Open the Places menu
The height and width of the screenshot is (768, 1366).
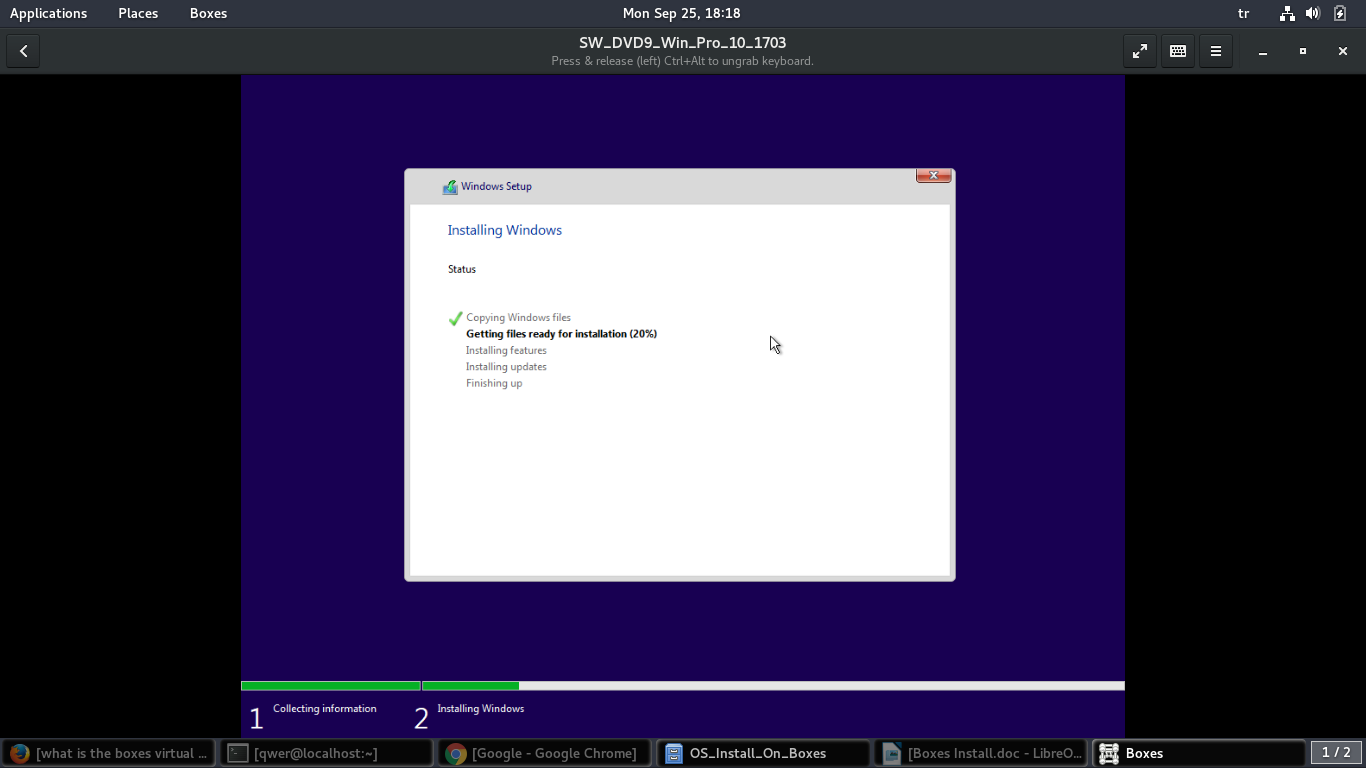[x=138, y=13]
